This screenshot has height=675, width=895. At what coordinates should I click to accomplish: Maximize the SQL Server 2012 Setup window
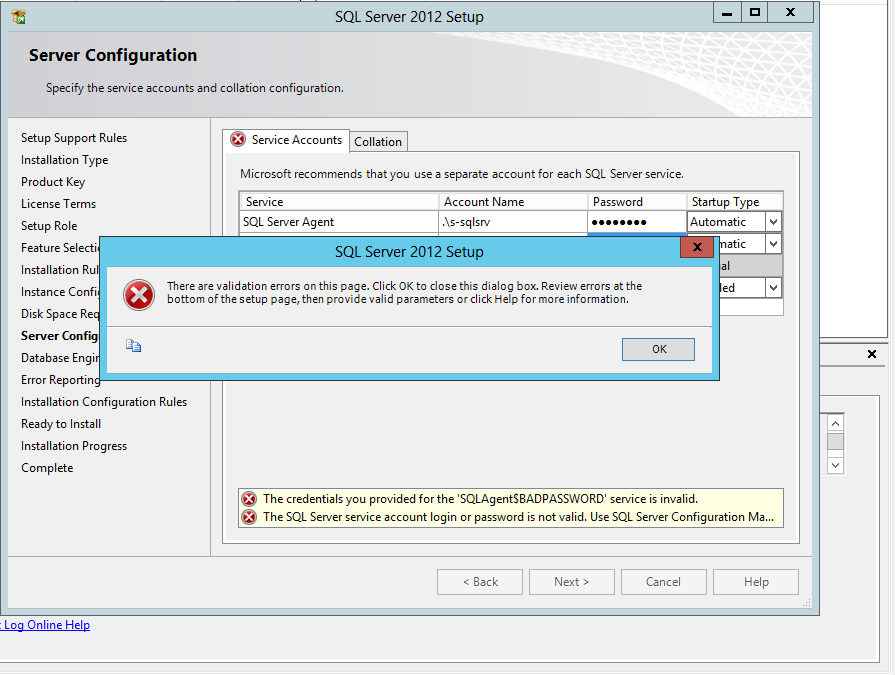pos(755,13)
